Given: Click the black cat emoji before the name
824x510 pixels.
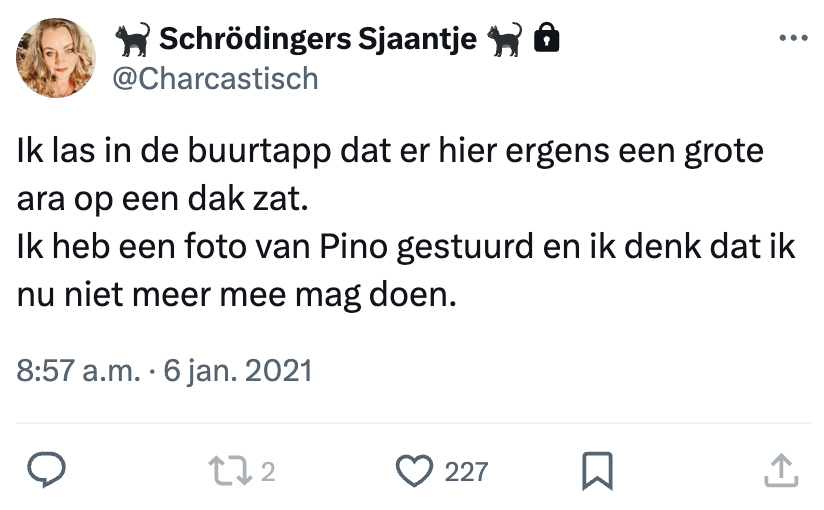Looking at the screenshot, I should [132, 39].
